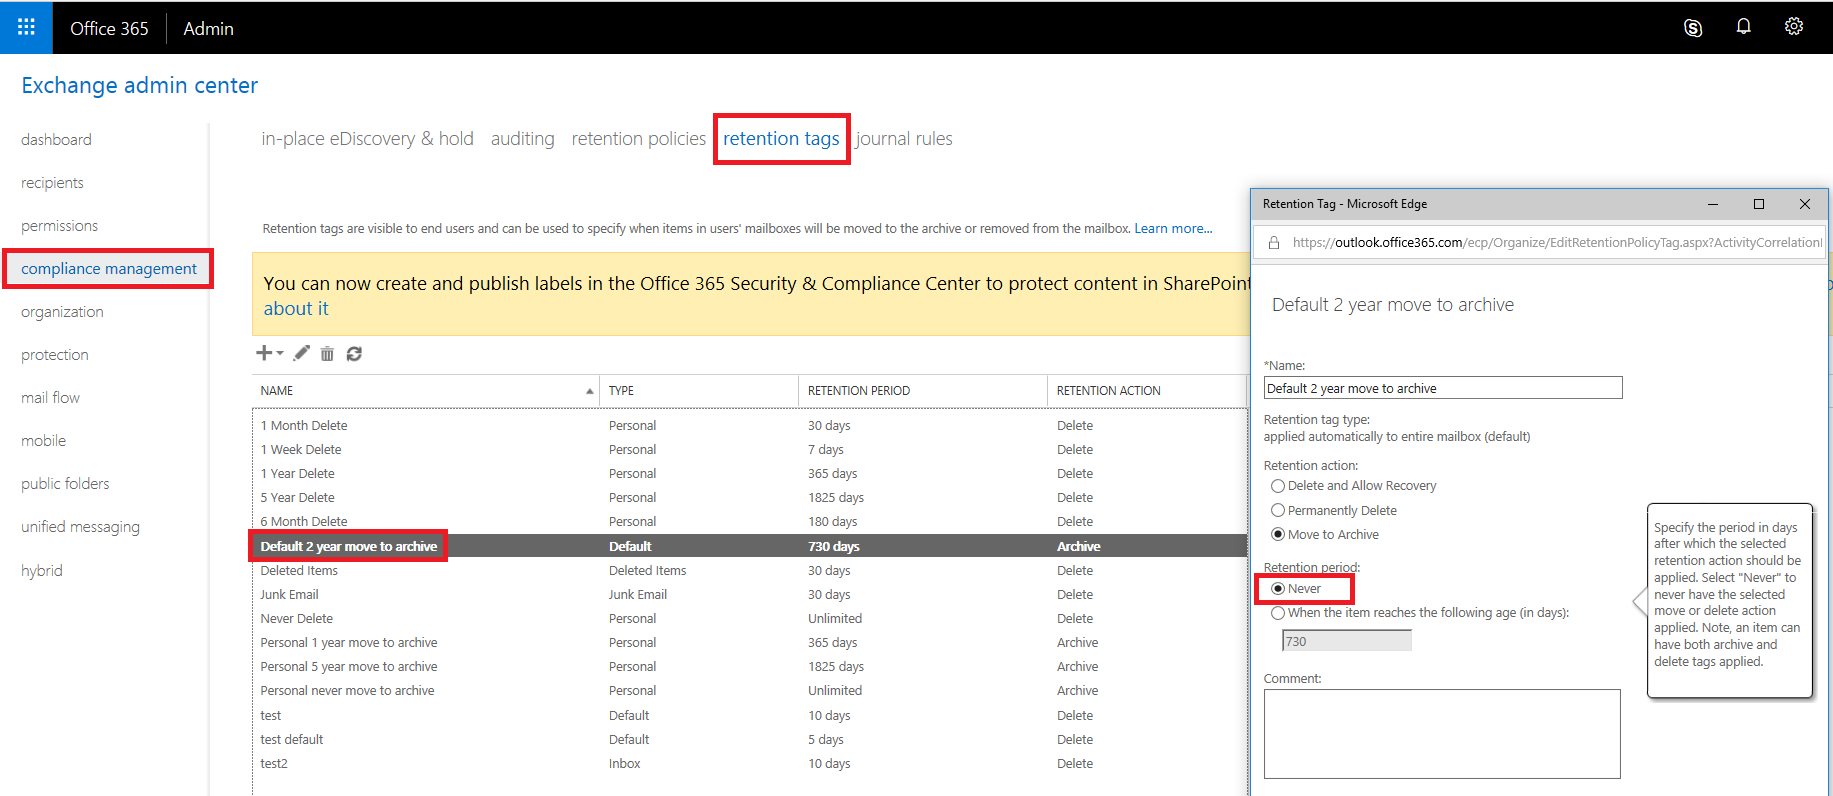This screenshot has height=796, width=1833.
Task: Open auditing tab
Action: [522, 139]
